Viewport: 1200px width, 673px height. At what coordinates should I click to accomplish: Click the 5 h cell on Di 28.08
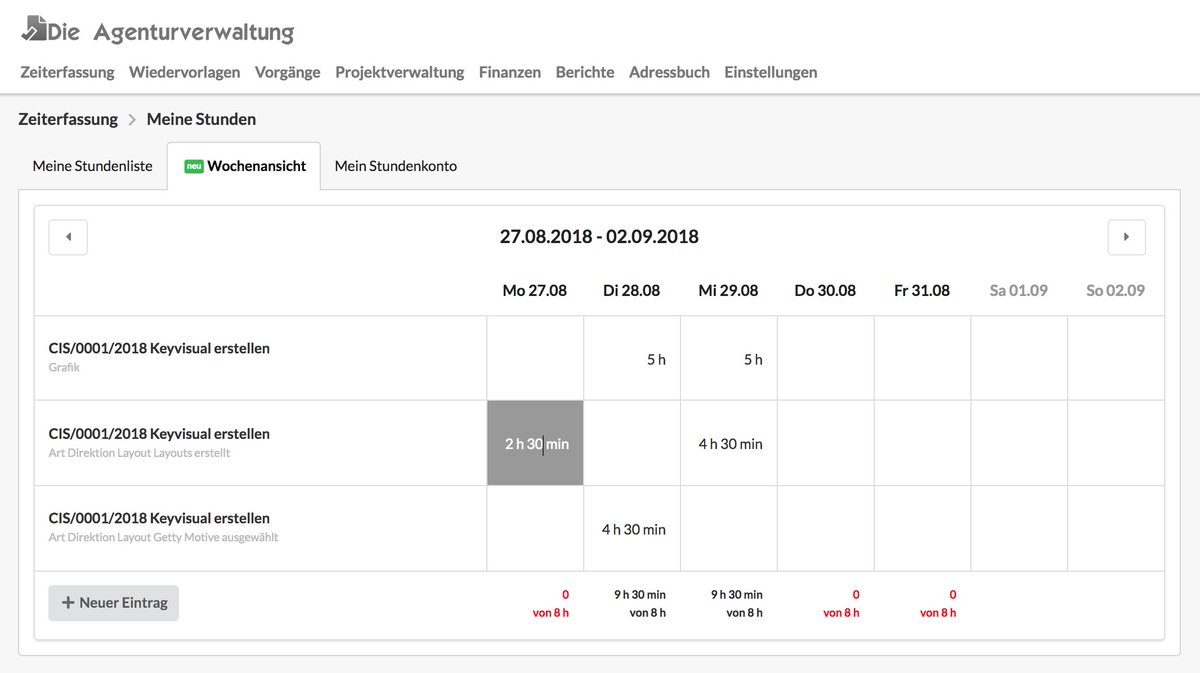coord(632,359)
